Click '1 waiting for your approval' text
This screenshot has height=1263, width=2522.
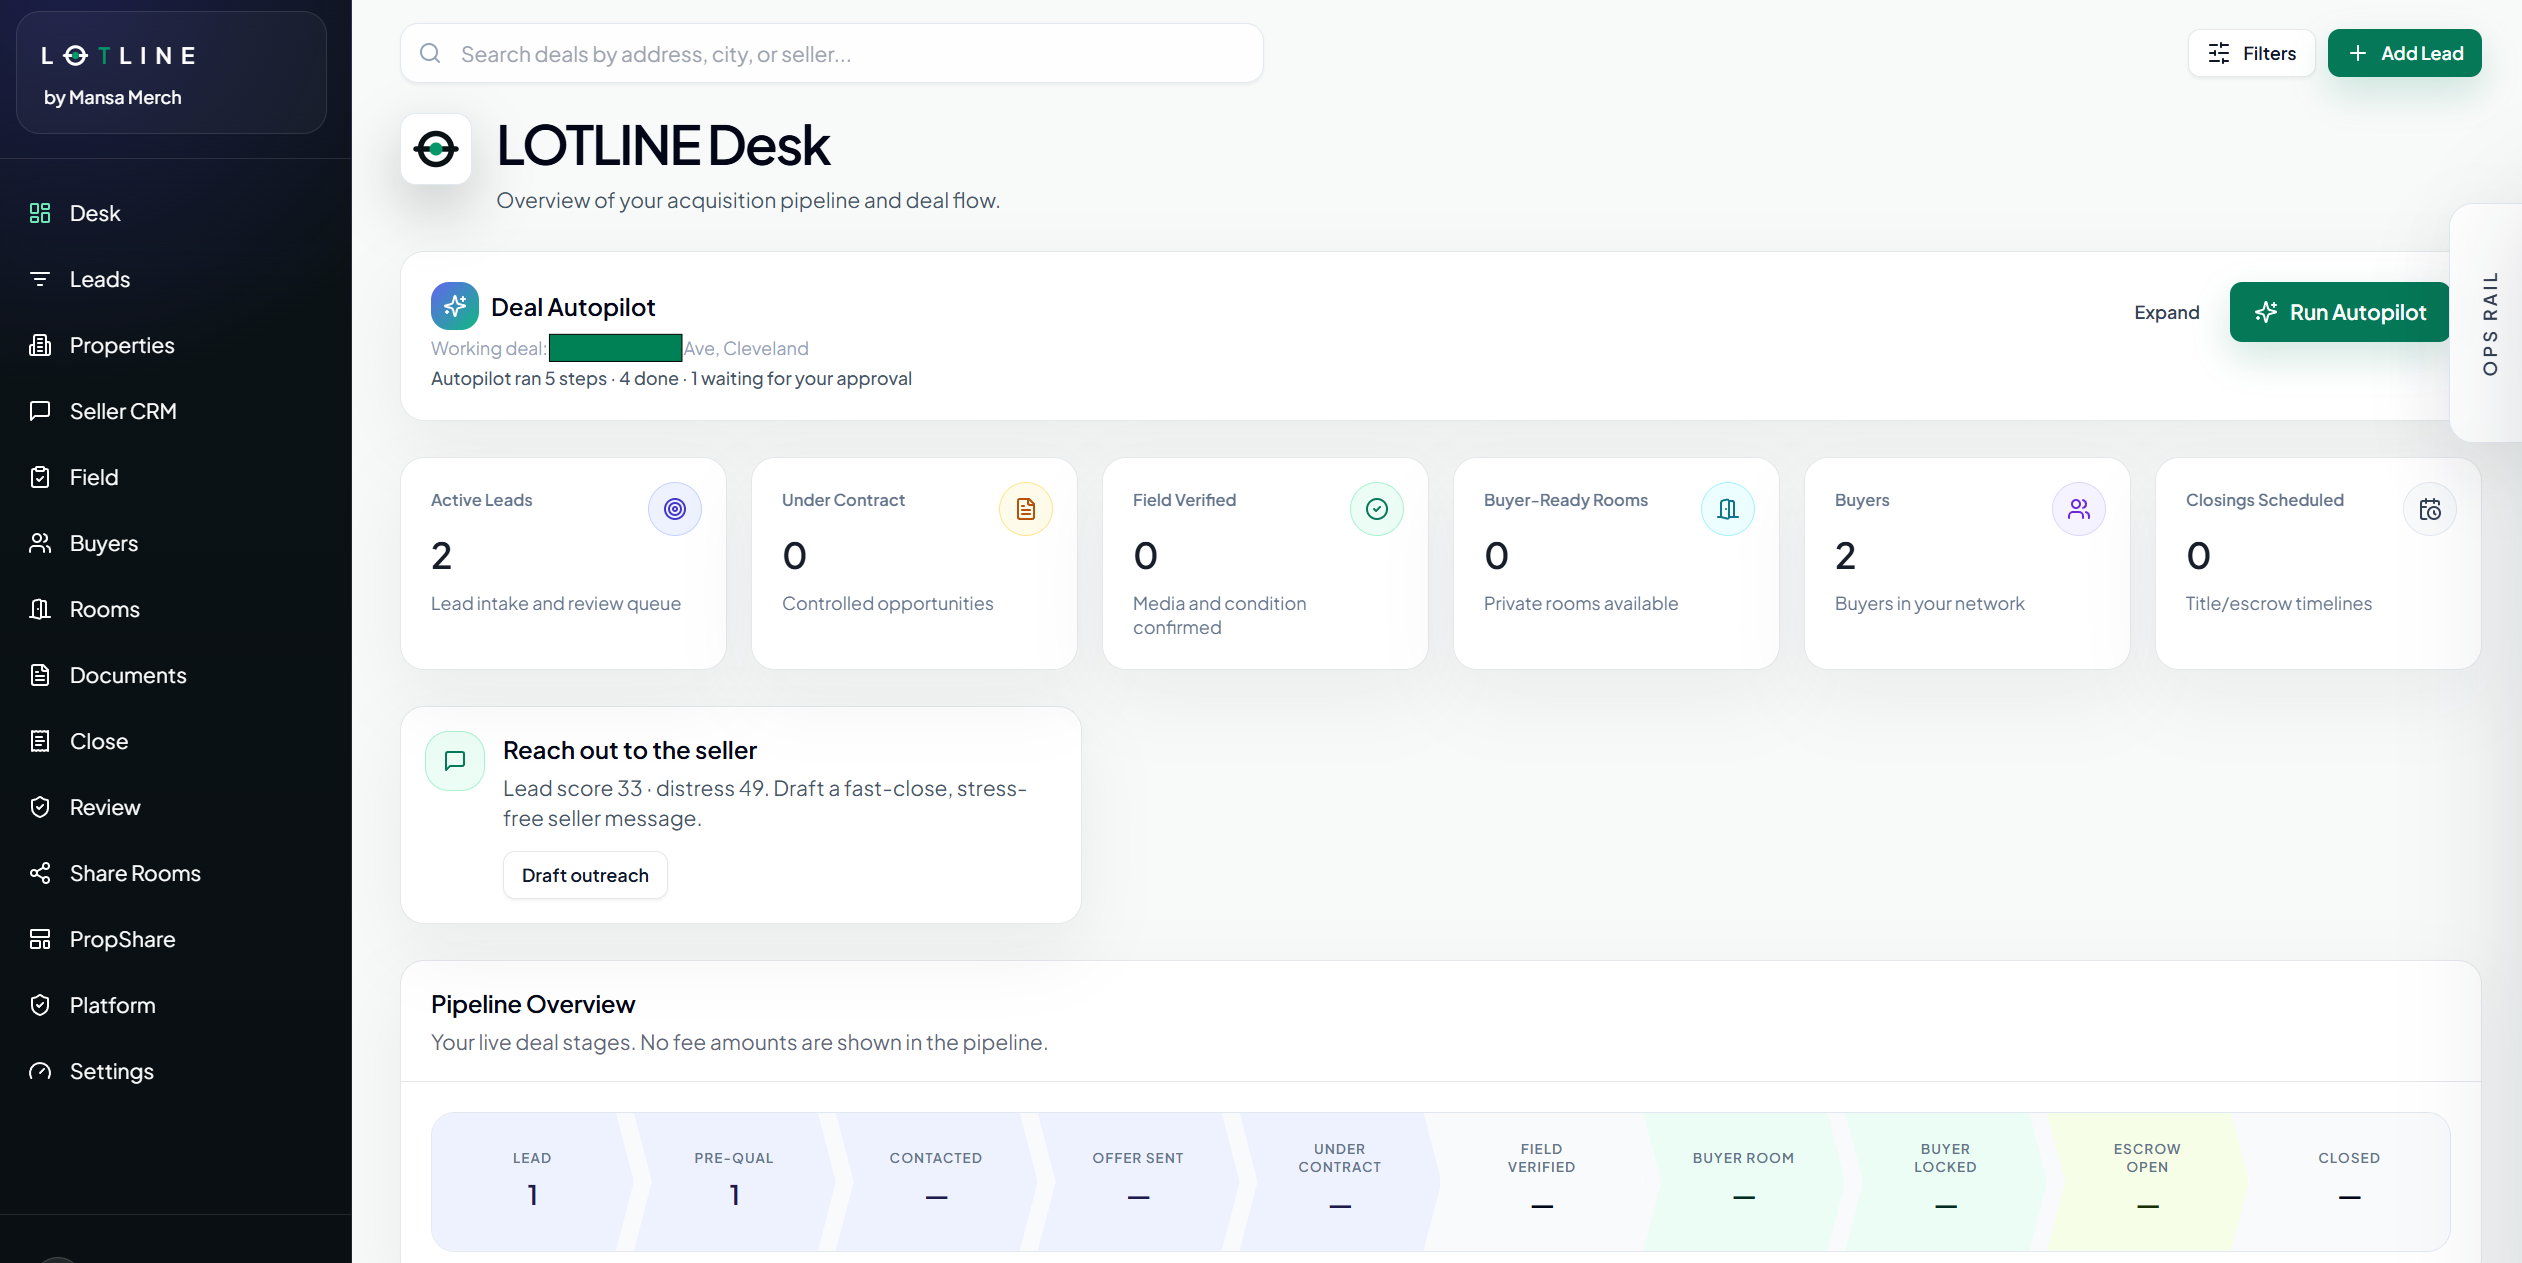click(x=801, y=378)
